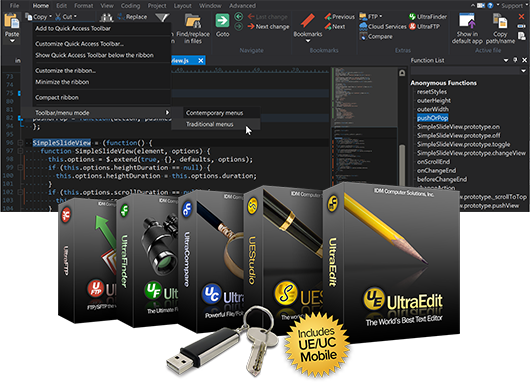Pin the Function List panel

click(515, 60)
